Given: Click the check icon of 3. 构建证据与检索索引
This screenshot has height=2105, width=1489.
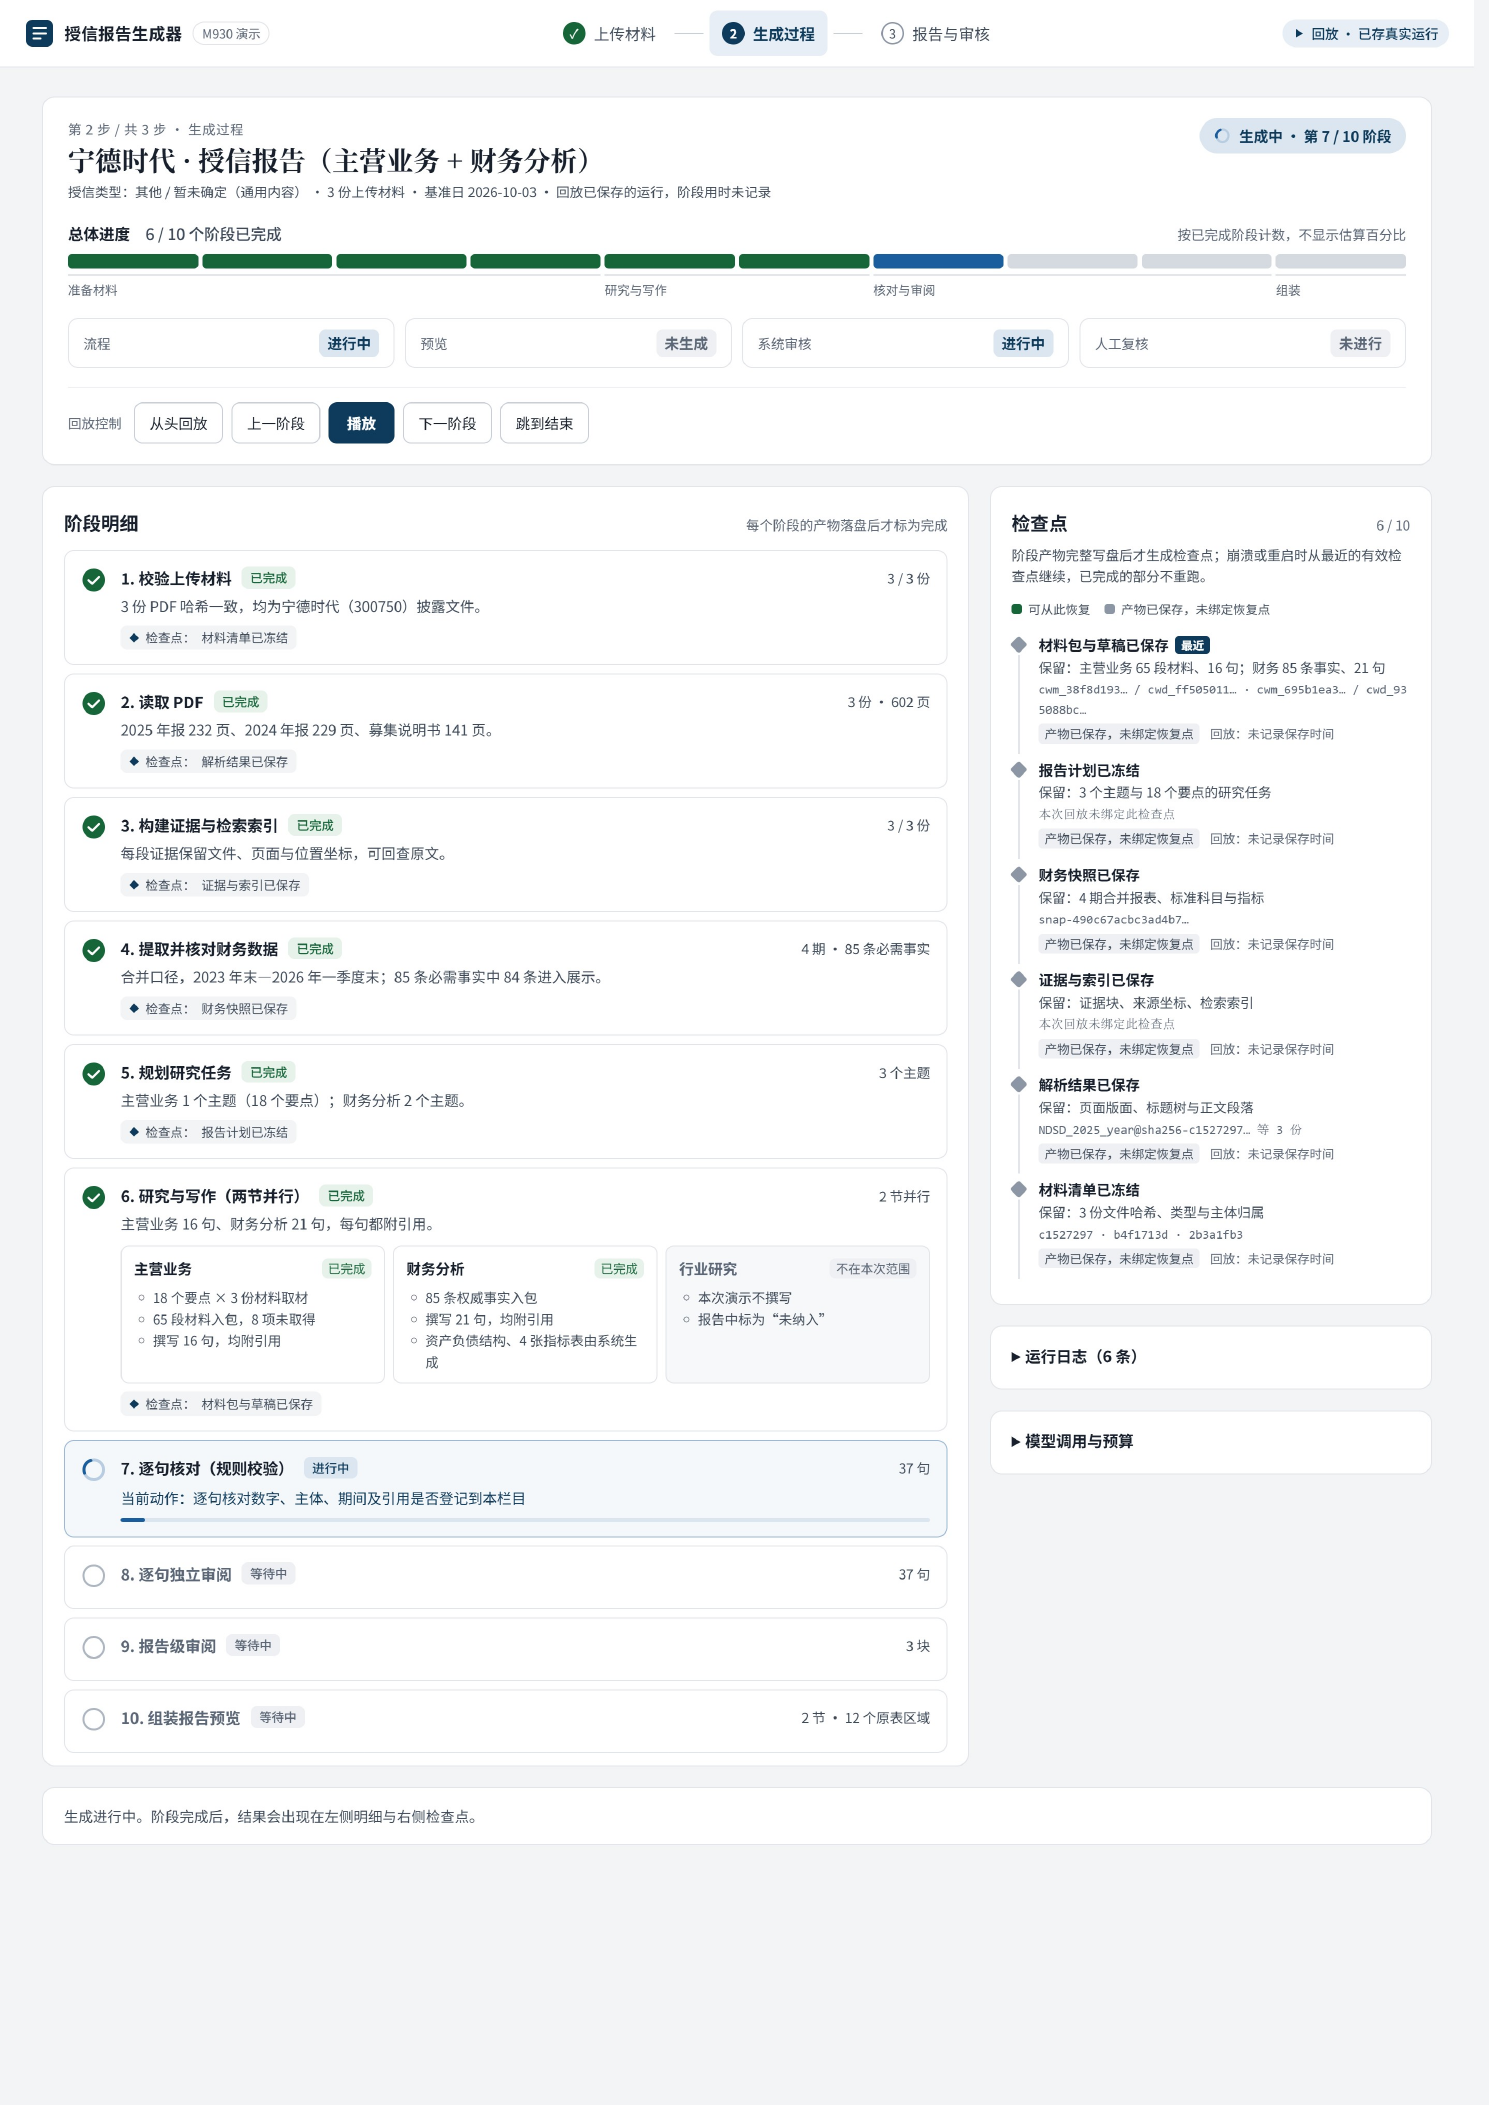Looking at the screenshot, I should [x=94, y=827].
